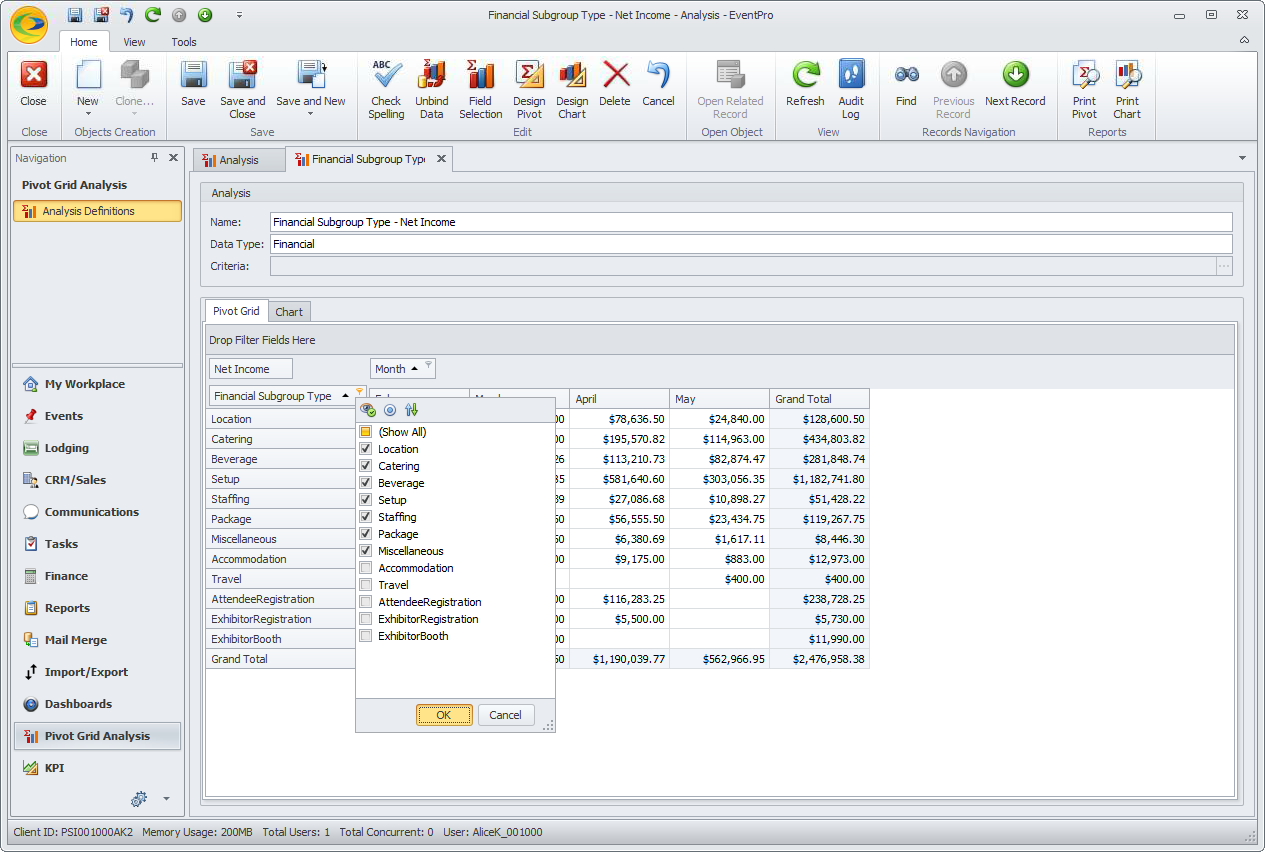Uncheck the Staffing filter checkbox
The height and width of the screenshot is (852, 1265).
(366, 517)
